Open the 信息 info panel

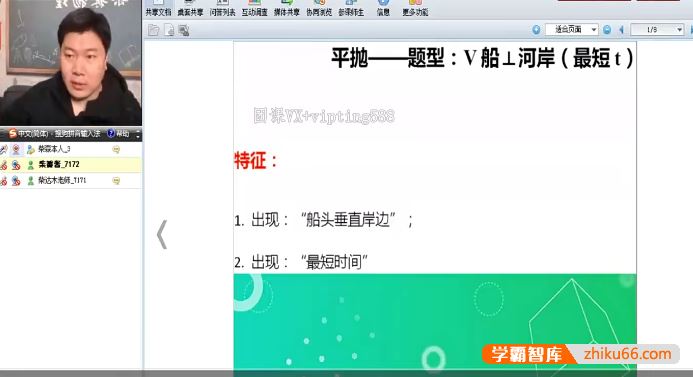pyautogui.click(x=383, y=9)
